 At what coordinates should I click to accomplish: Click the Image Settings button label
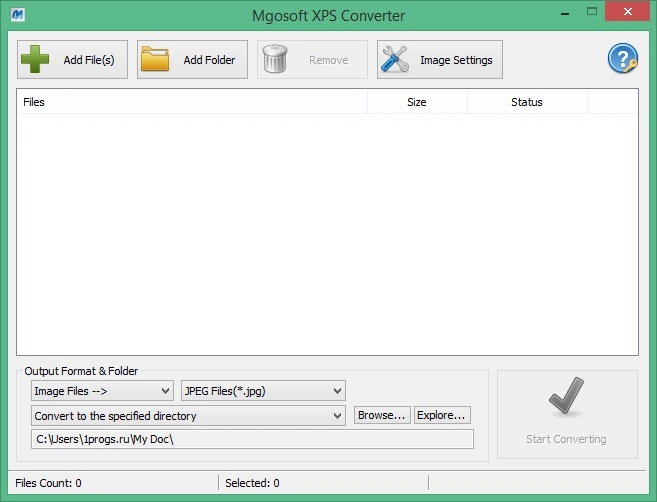click(456, 60)
